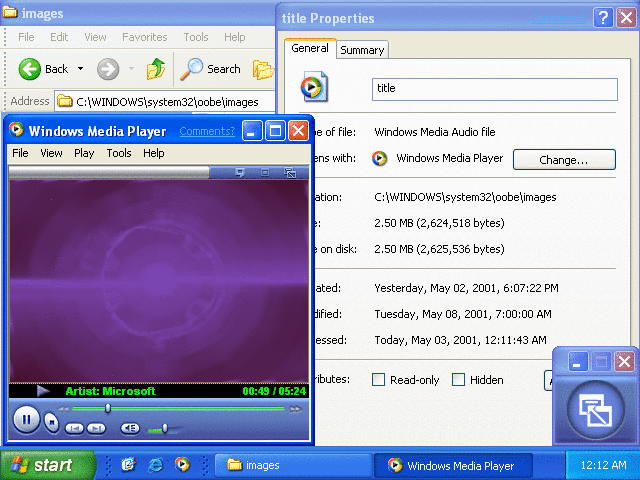Click the images folder title bar icon
The width and height of the screenshot is (640, 480).
(x=10, y=13)
